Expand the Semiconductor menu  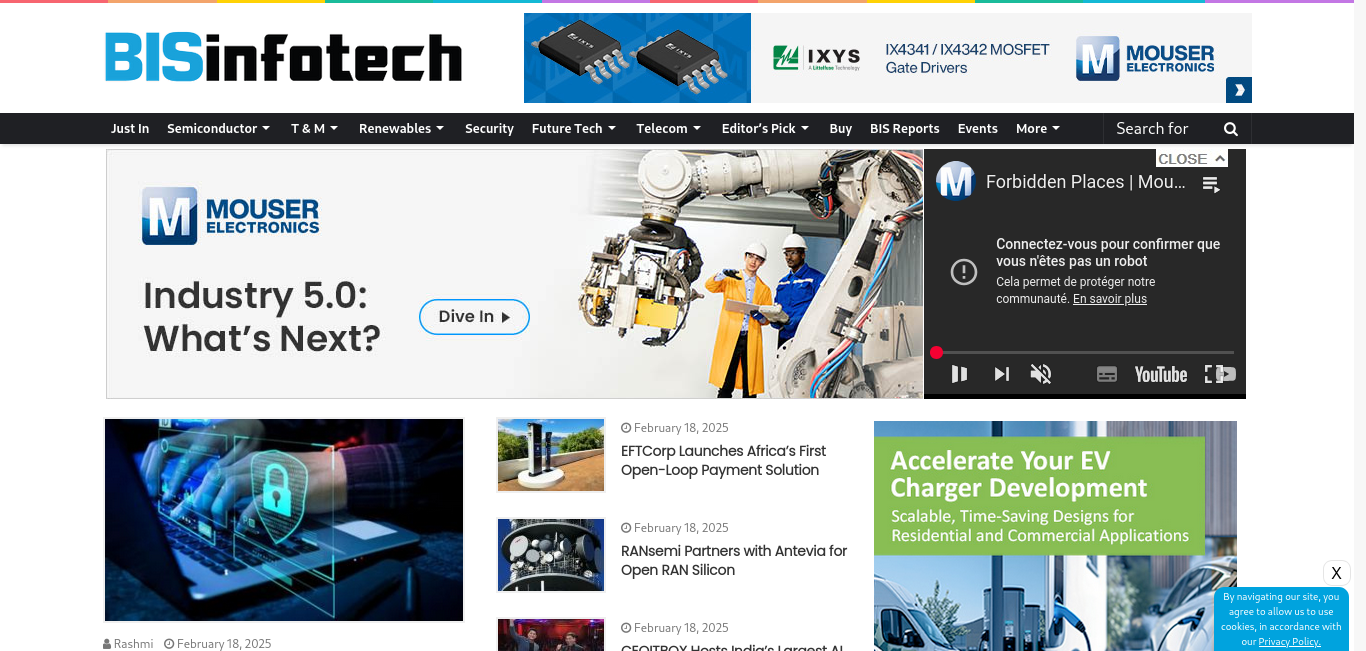pyautogui.click(x=218, y=129)
